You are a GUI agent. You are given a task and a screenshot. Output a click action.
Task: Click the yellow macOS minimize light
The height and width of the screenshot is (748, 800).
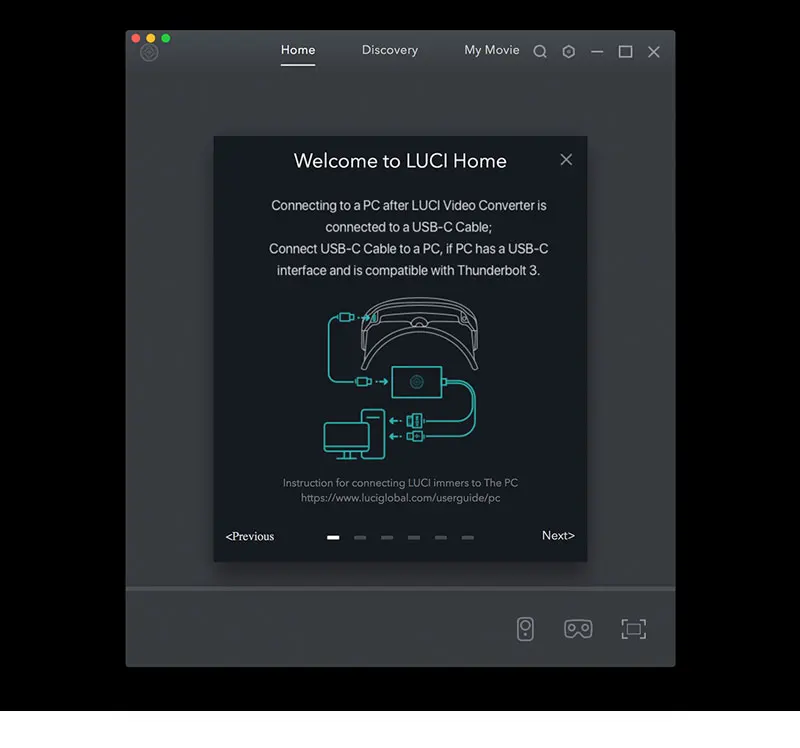click(x=151, y=38)
